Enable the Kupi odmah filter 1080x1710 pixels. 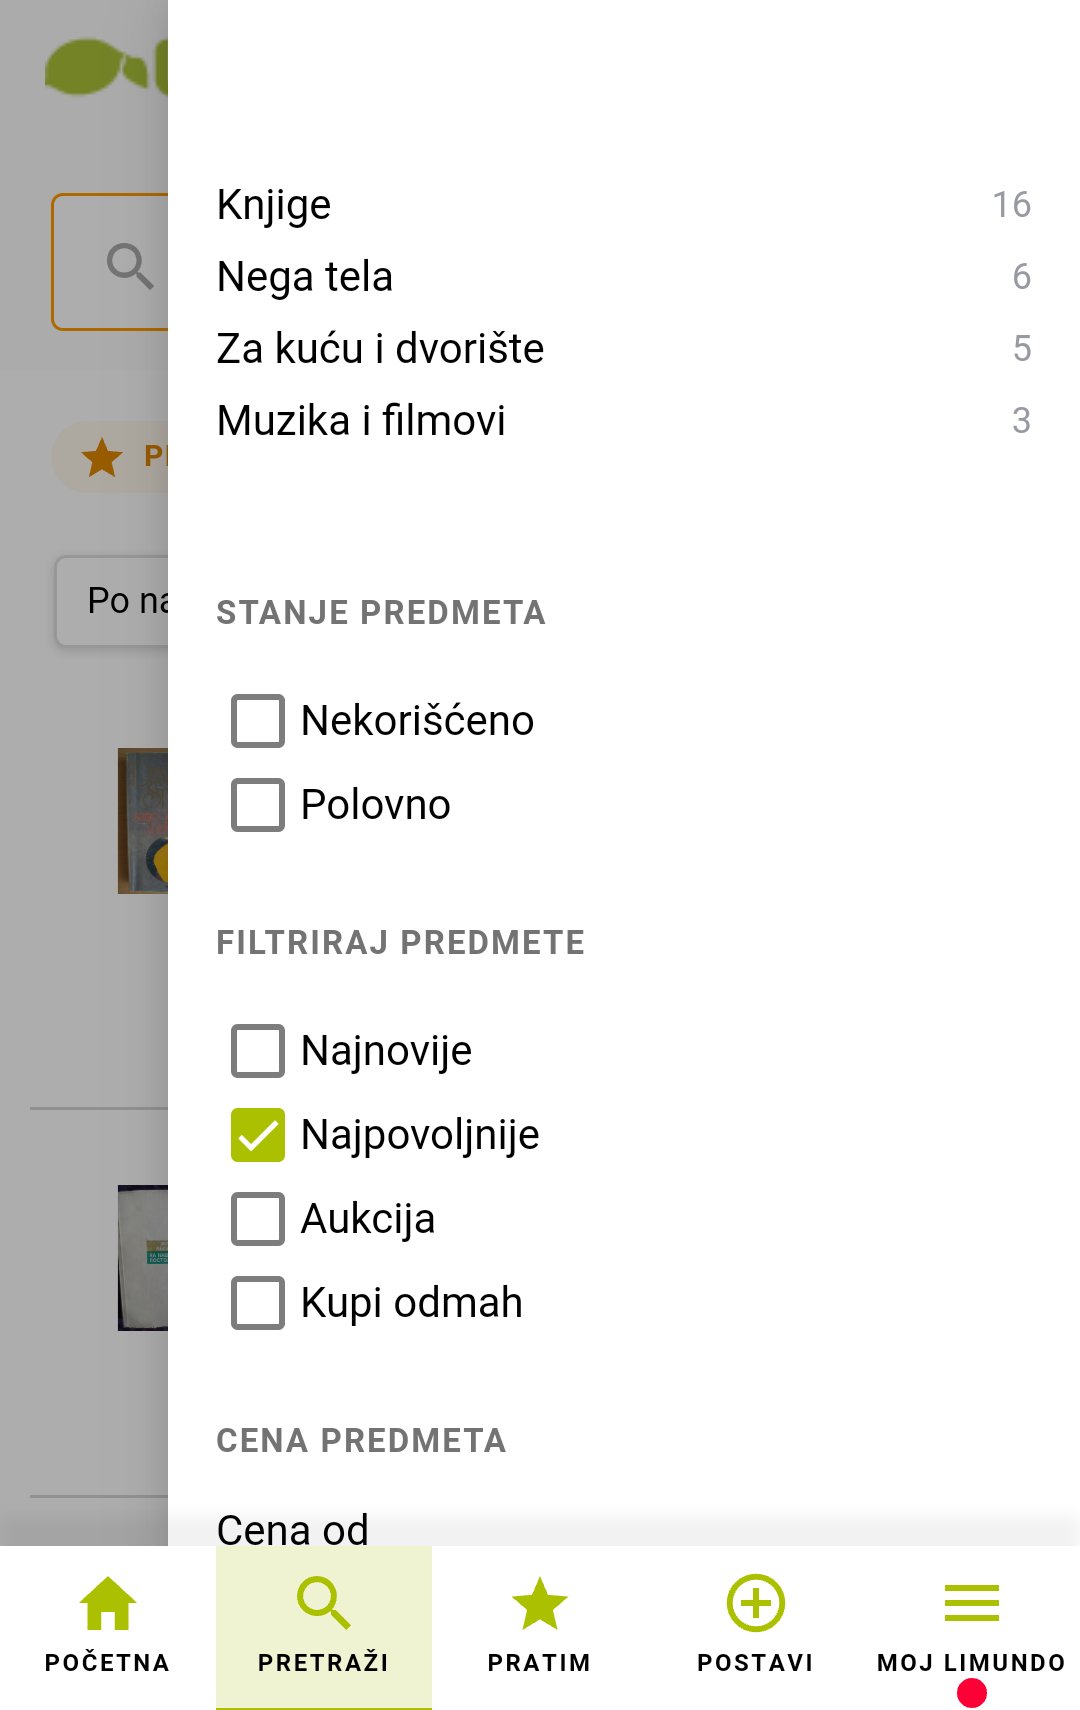coord(257,1302)
